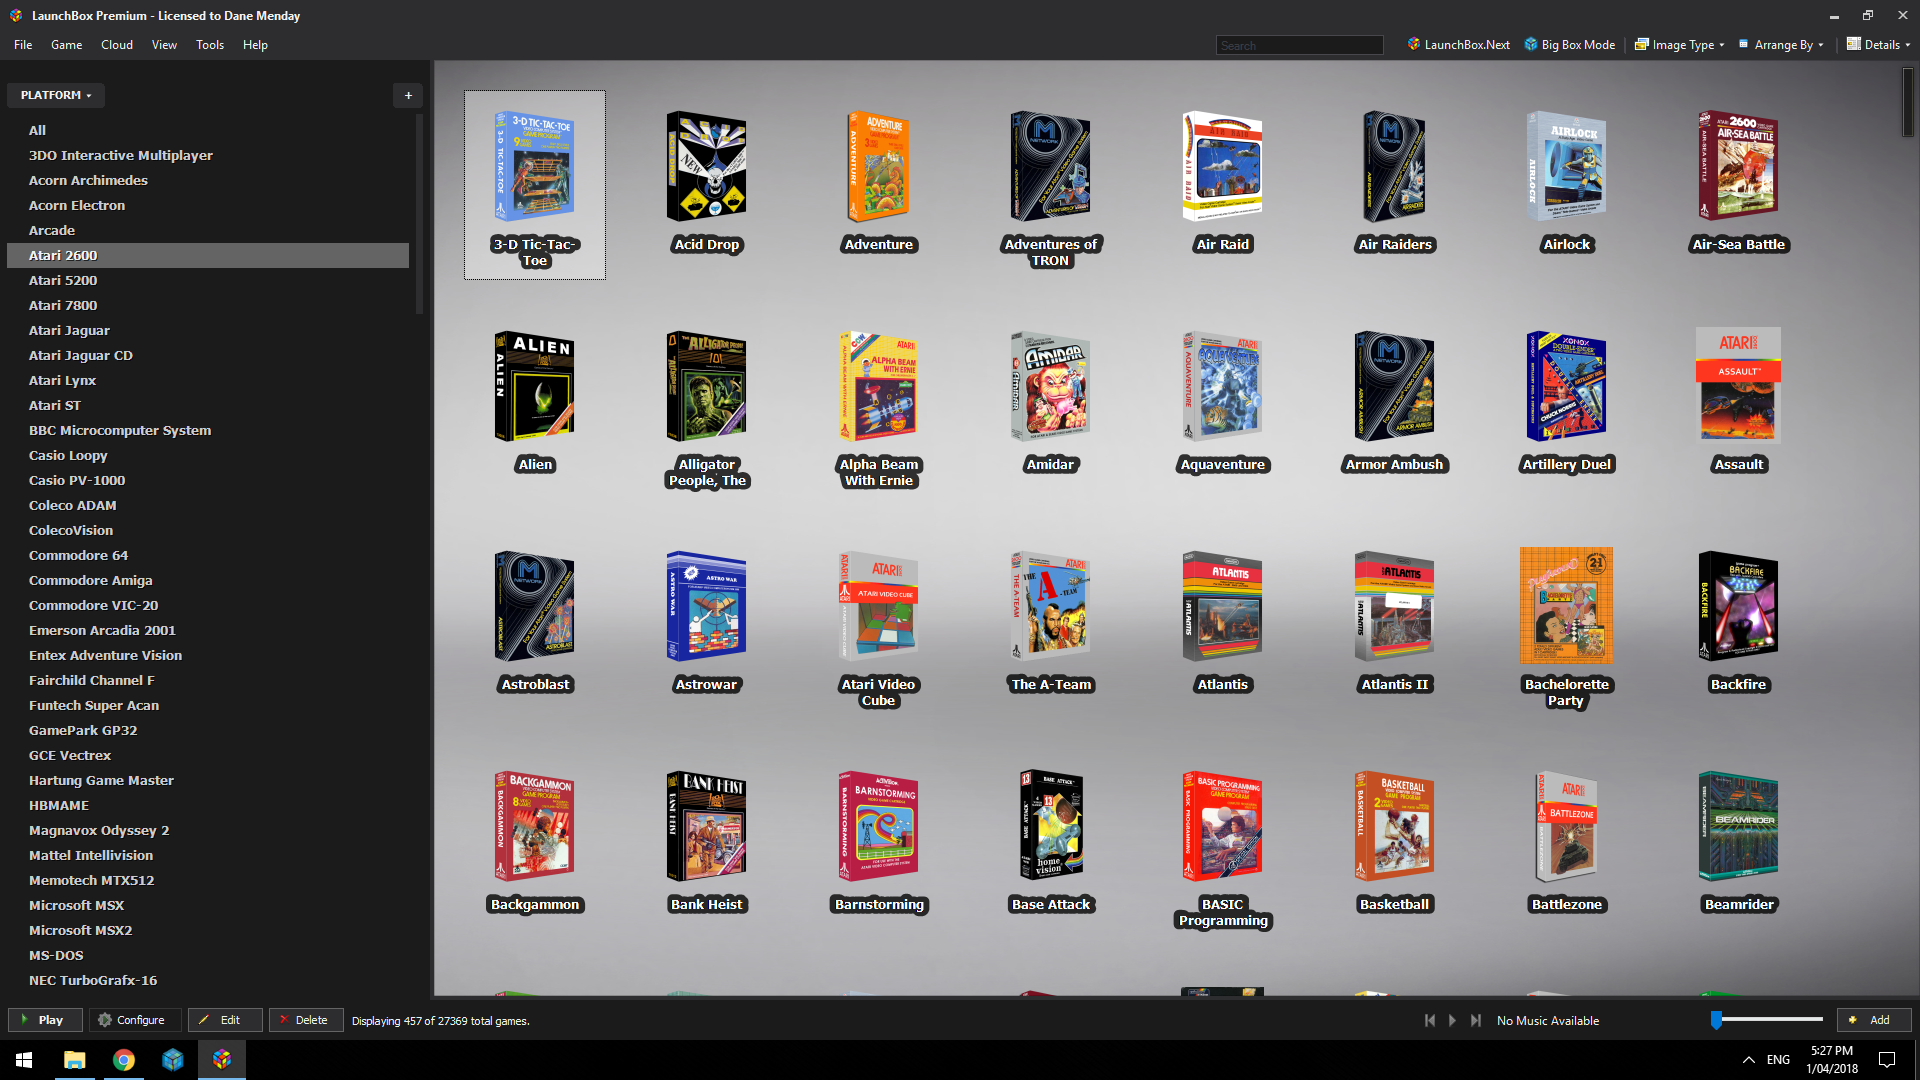The height and width of the screenshot is (1080, 1920).
Task: Open the File menu
Action: pos(23,45)
